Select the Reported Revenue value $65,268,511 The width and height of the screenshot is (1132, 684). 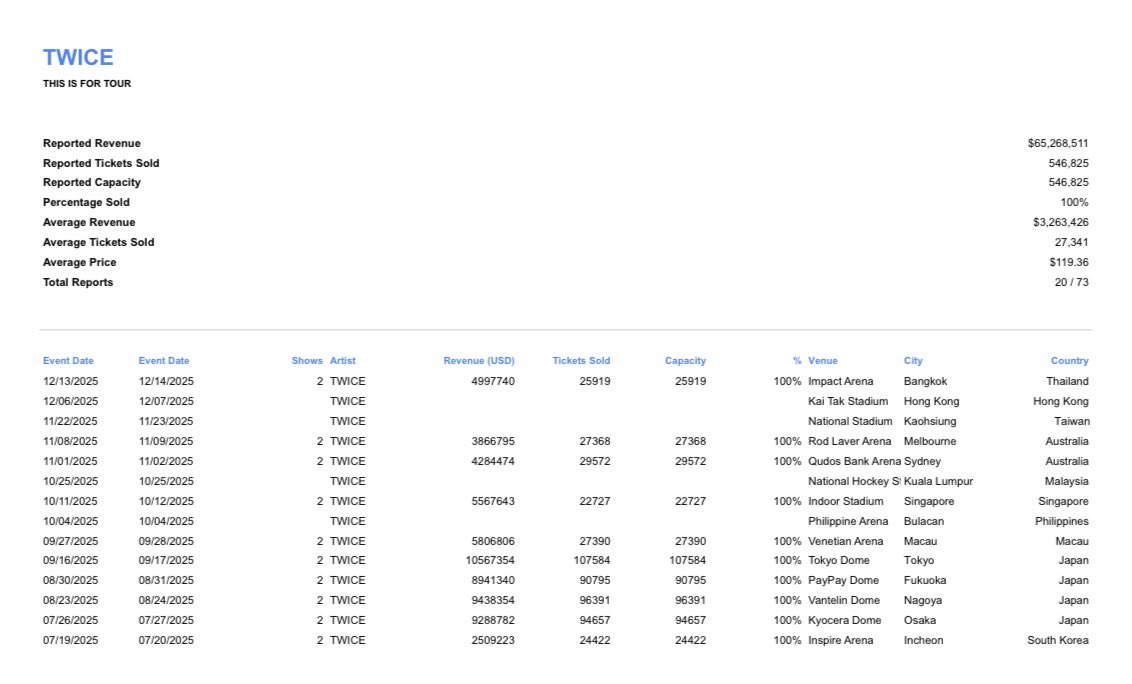tap(1058, 143)
